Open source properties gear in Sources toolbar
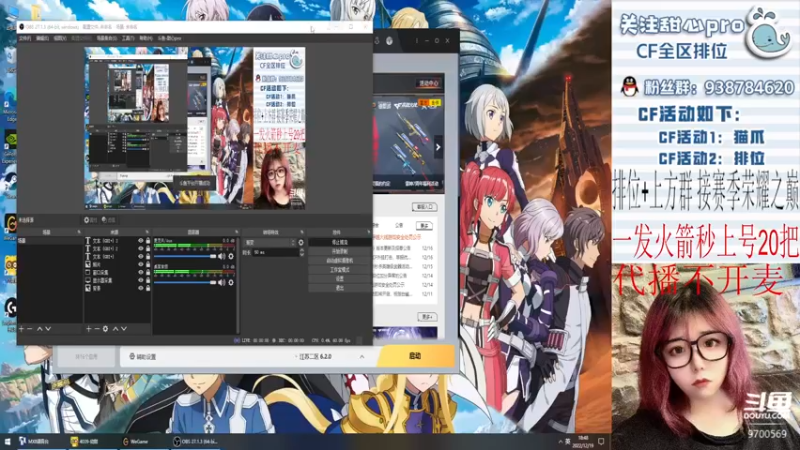Screen dimensions: 800x450 click(105, 329)
